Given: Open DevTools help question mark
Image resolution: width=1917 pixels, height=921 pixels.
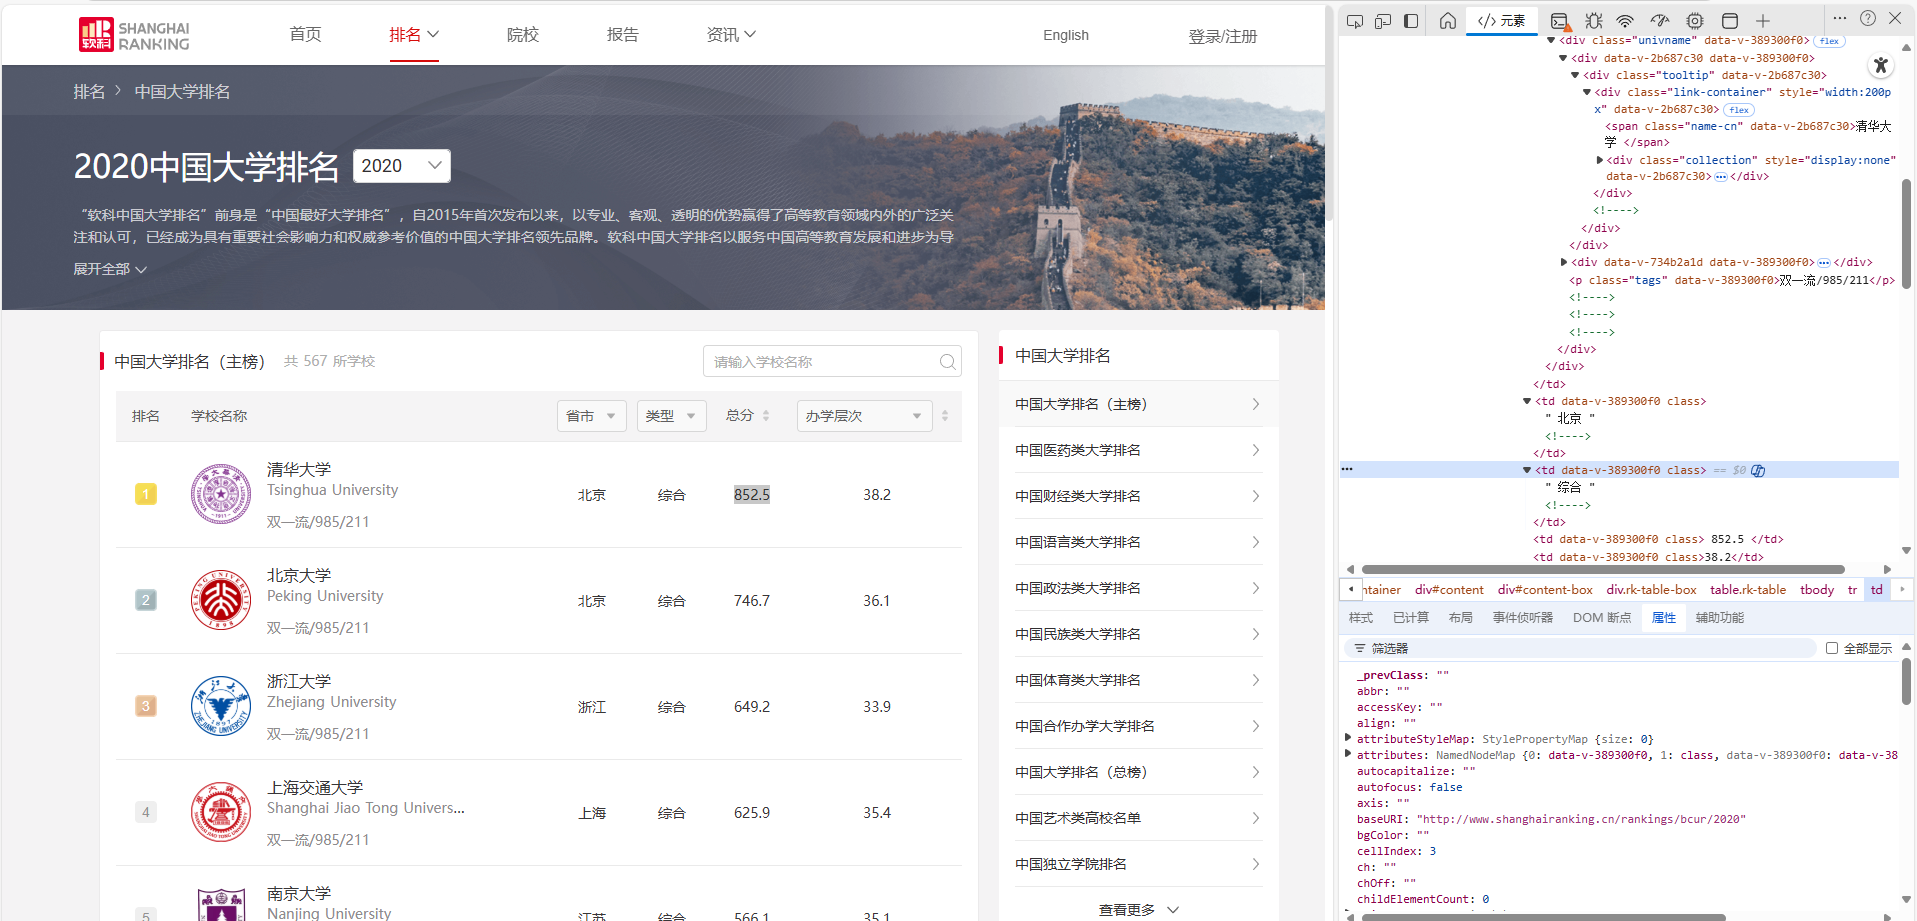Looking at the screenshot, I should [x=1868, y=18].
